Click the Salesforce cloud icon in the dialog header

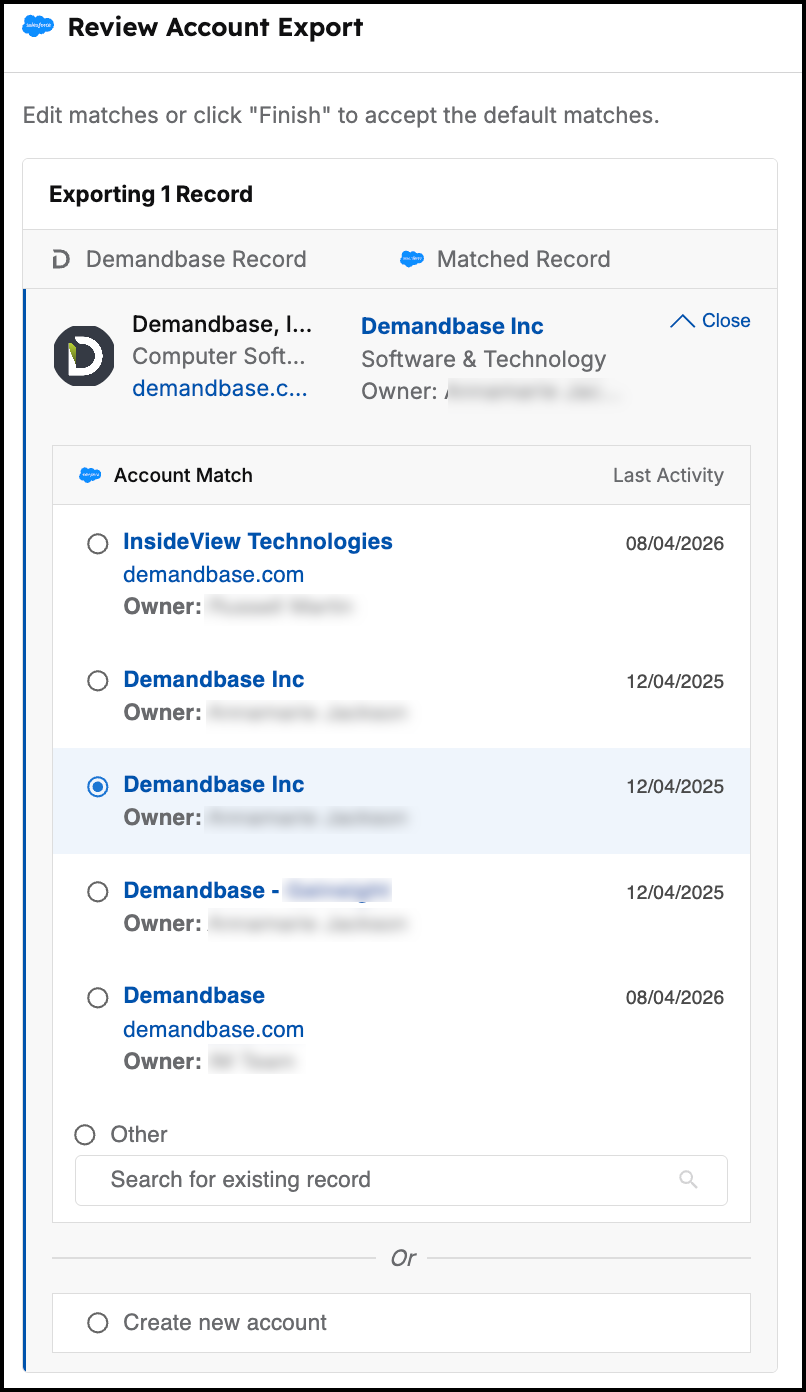pyautogui.click(x=38, y=27)
